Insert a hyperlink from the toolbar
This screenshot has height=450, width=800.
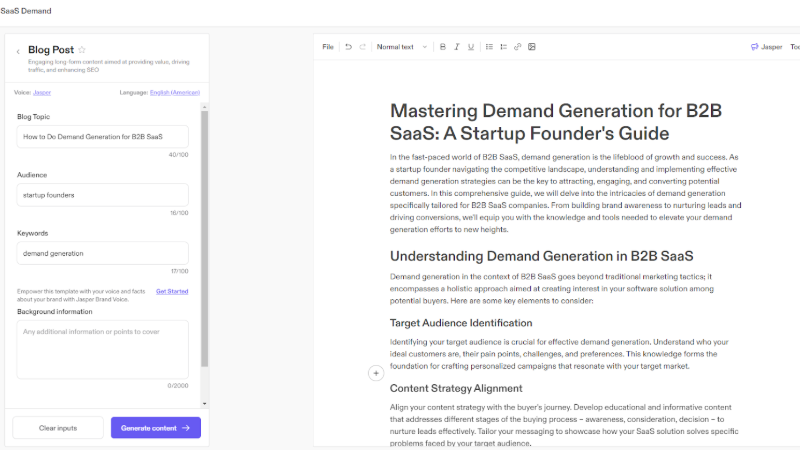click(517, 47)
